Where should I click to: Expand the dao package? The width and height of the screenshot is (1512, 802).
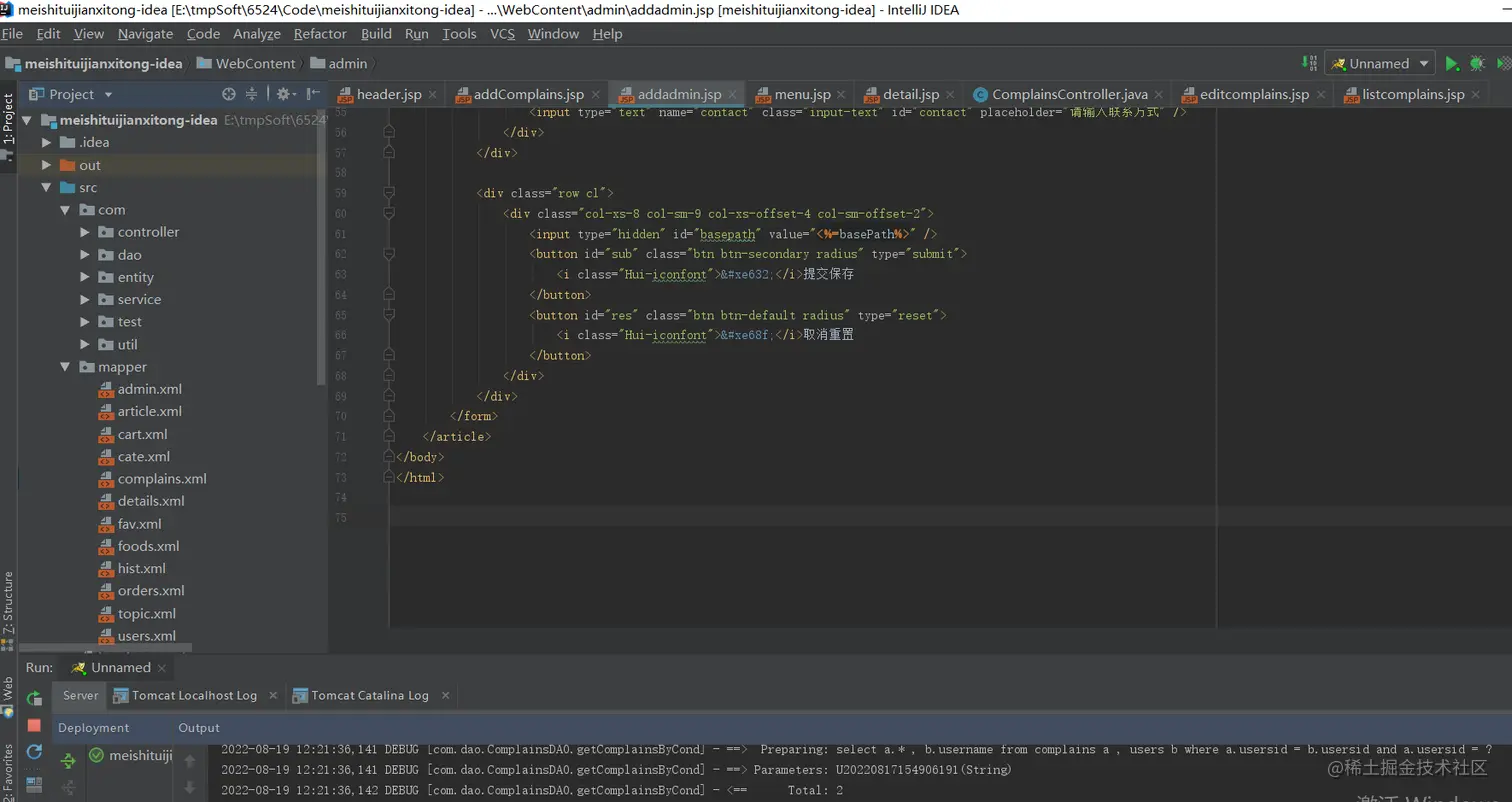point(85,255)
